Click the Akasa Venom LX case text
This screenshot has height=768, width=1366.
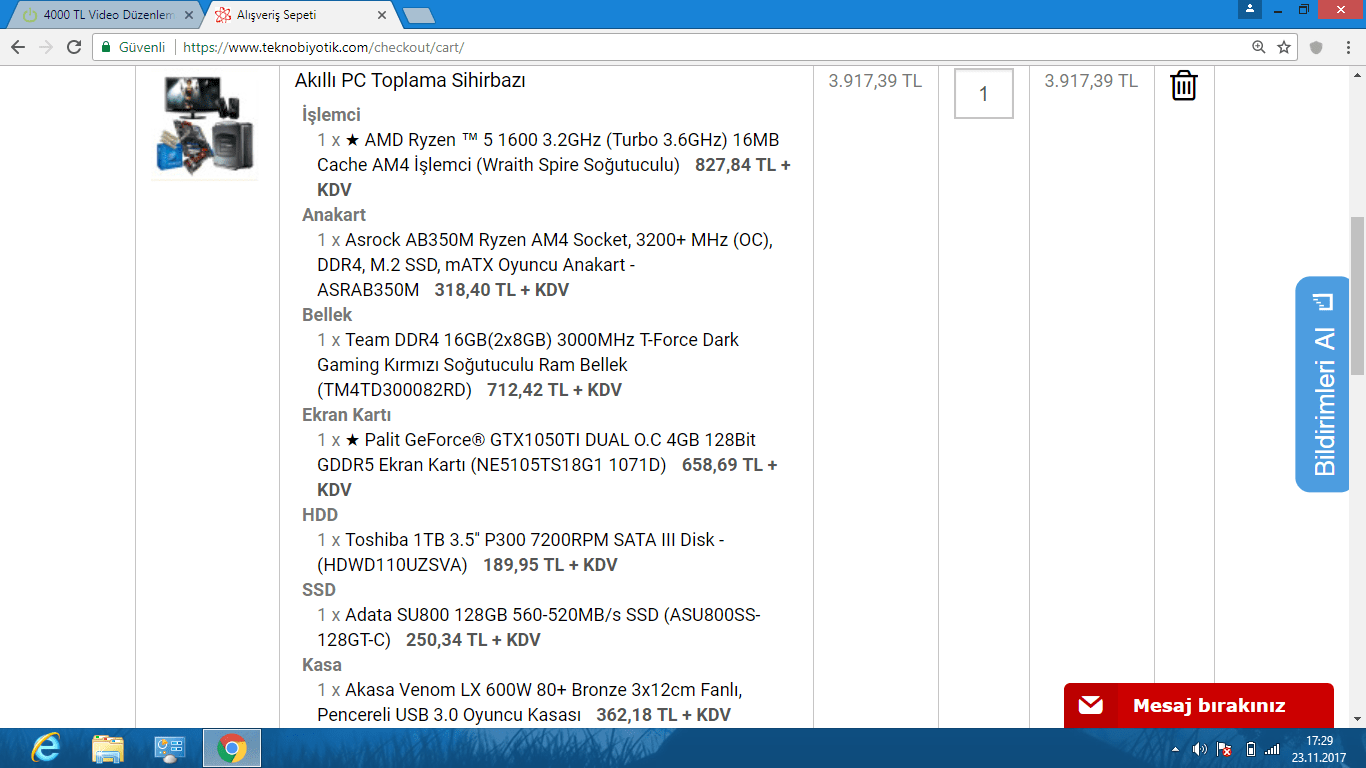point(529,702)
